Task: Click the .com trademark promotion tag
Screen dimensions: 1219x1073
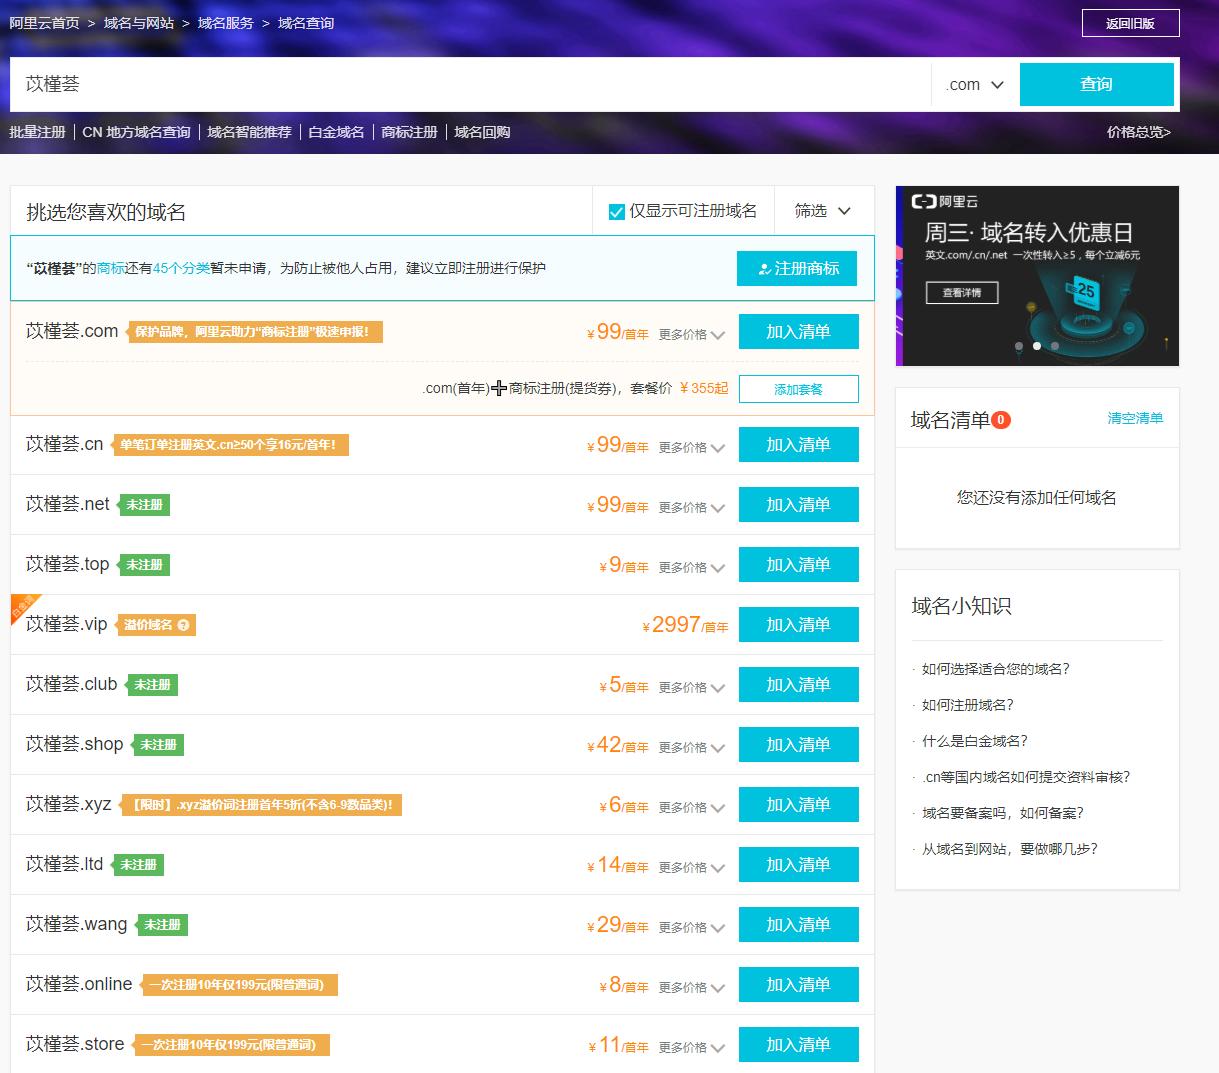Action: pos(255,332)
